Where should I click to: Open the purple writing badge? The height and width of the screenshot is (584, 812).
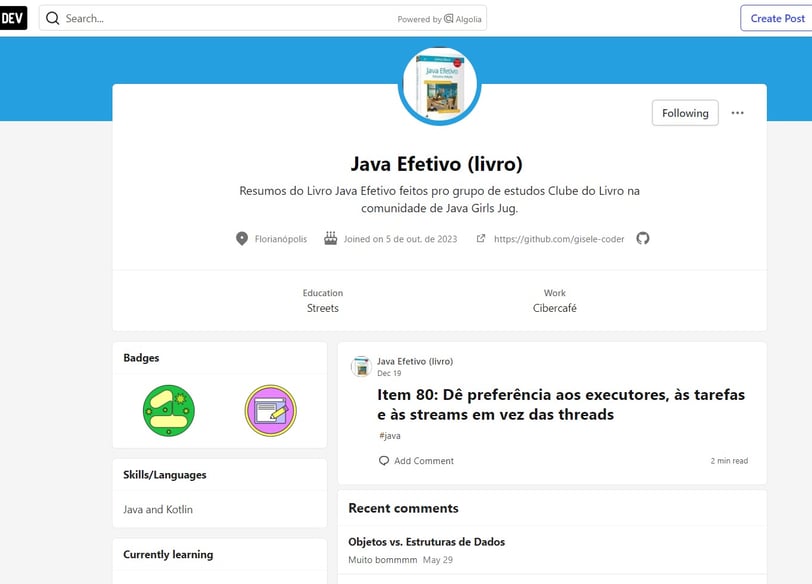pyautogui.click(x=270, y=411)
